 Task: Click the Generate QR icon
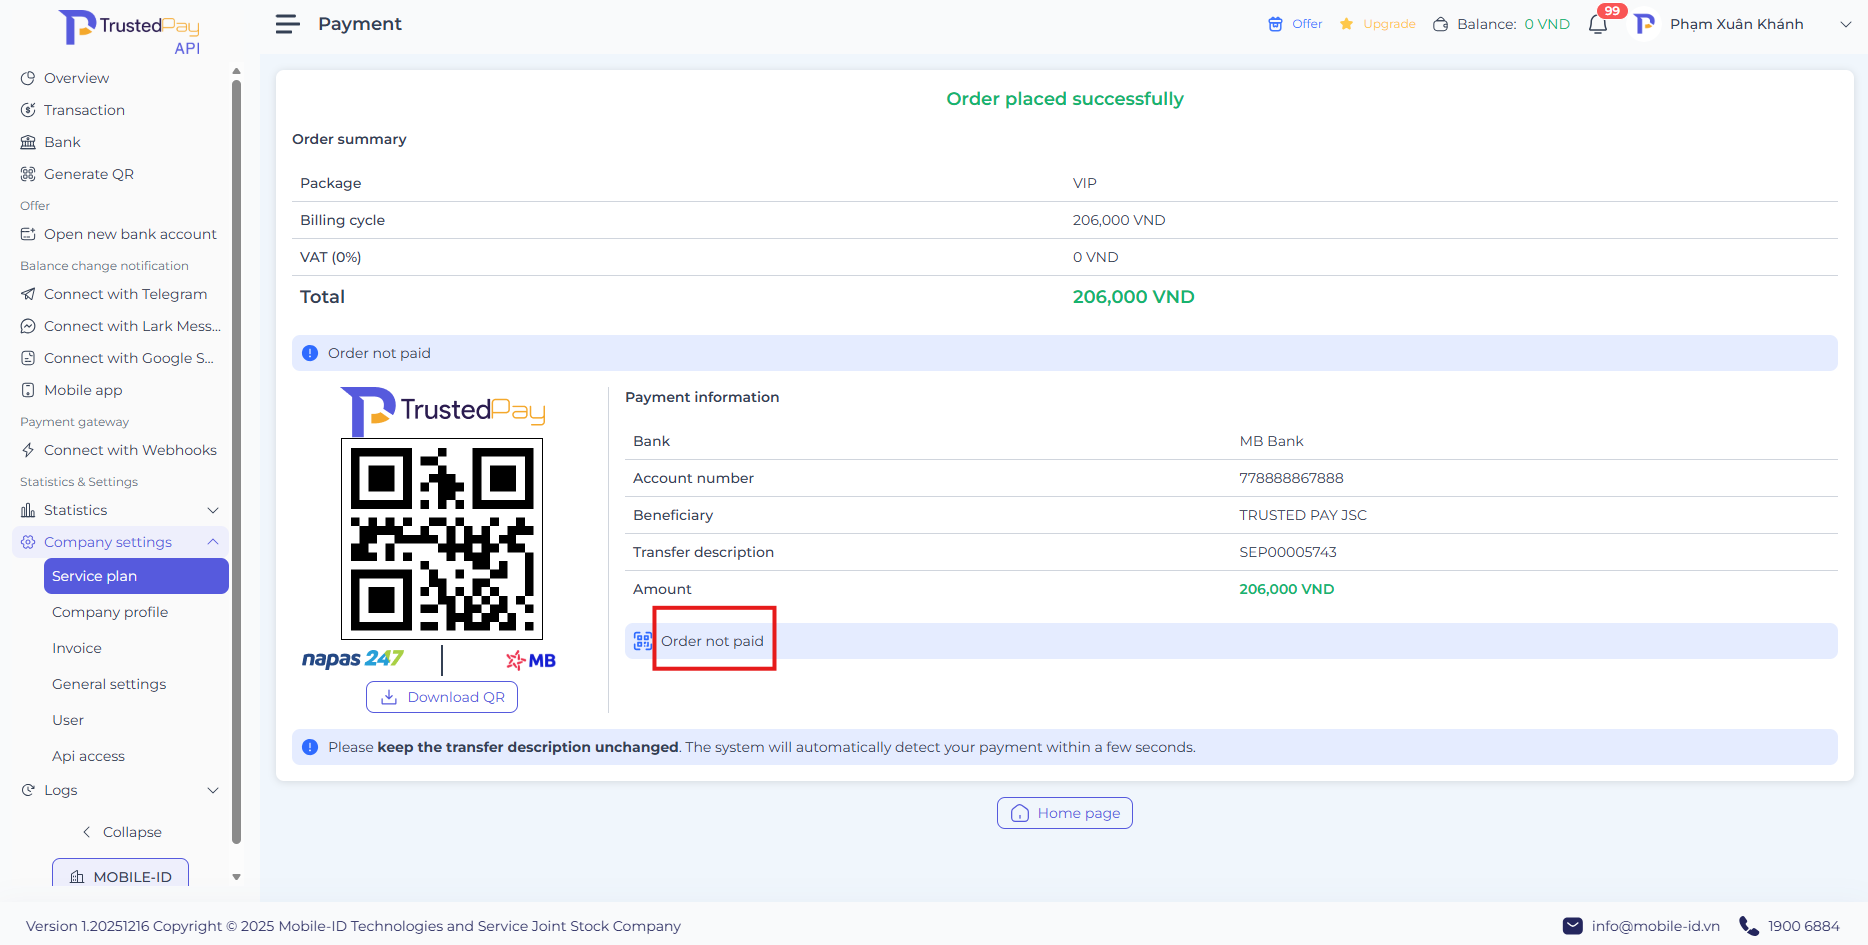pyautogui.click(x=28, y=174)
